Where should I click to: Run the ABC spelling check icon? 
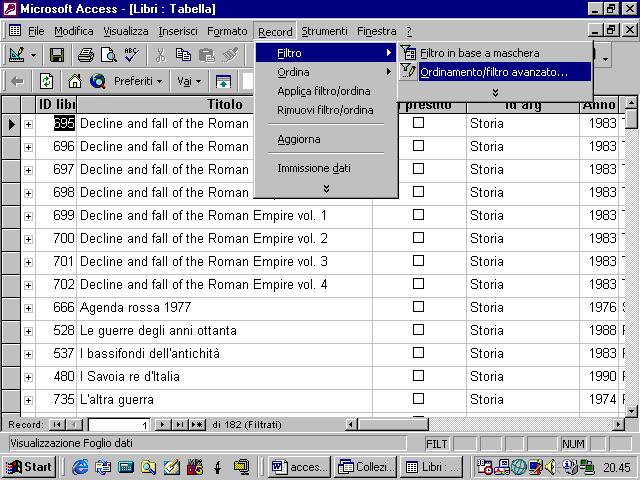131,55
